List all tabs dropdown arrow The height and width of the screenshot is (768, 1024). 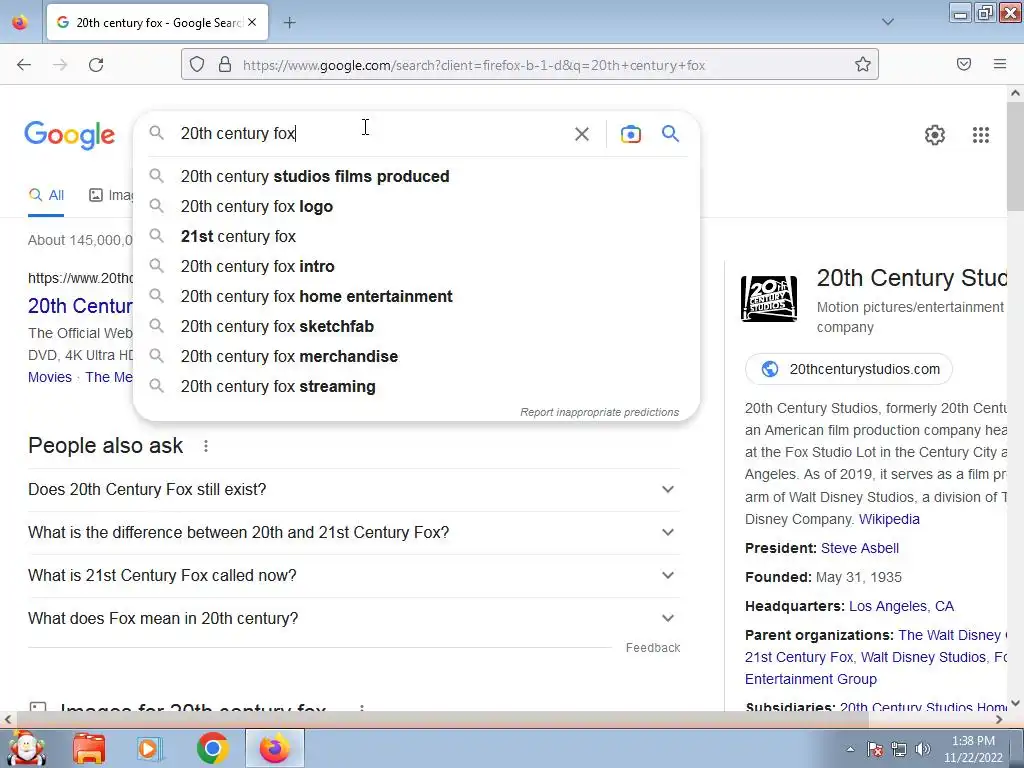888,22
